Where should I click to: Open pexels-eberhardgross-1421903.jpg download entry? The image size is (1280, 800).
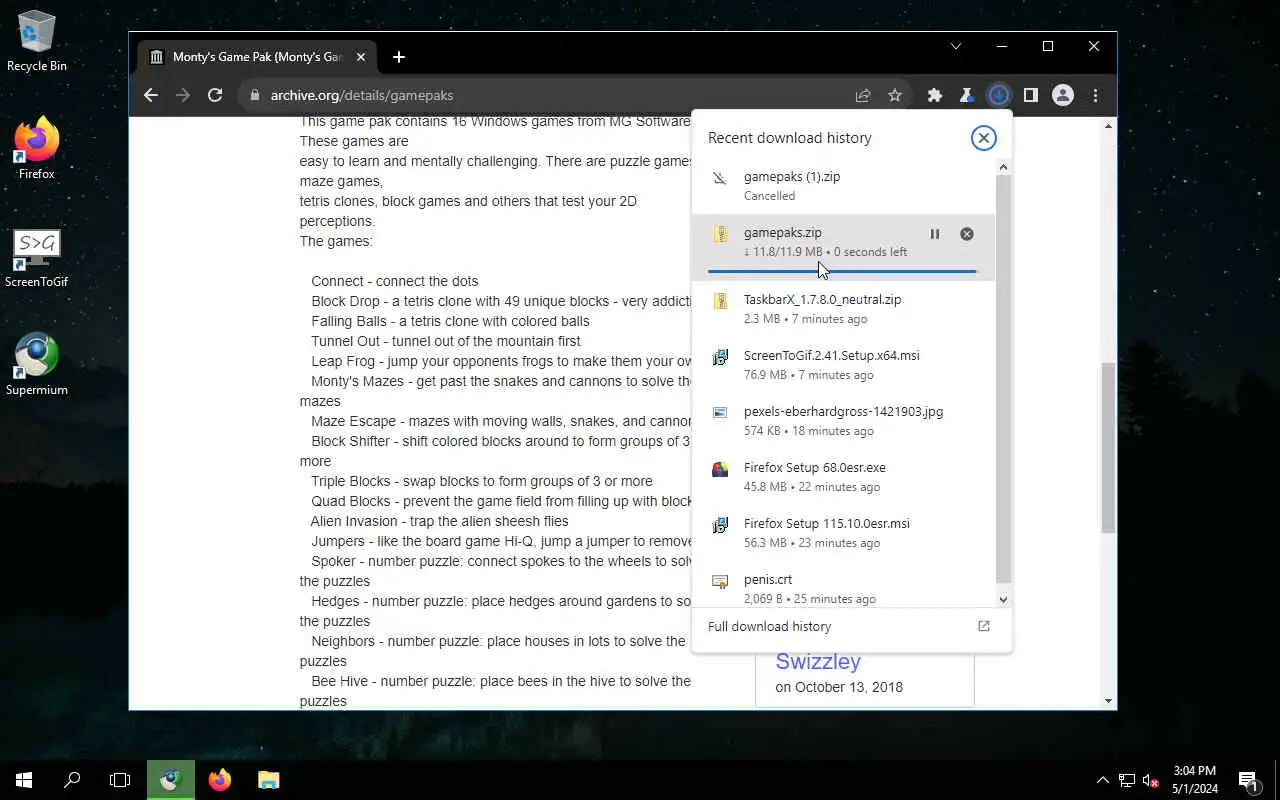point(844,421)
